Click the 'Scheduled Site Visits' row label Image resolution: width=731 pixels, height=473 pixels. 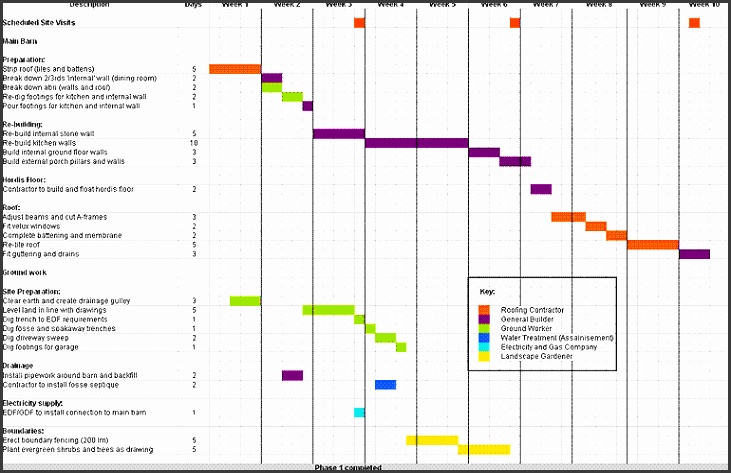click(39, 22)
